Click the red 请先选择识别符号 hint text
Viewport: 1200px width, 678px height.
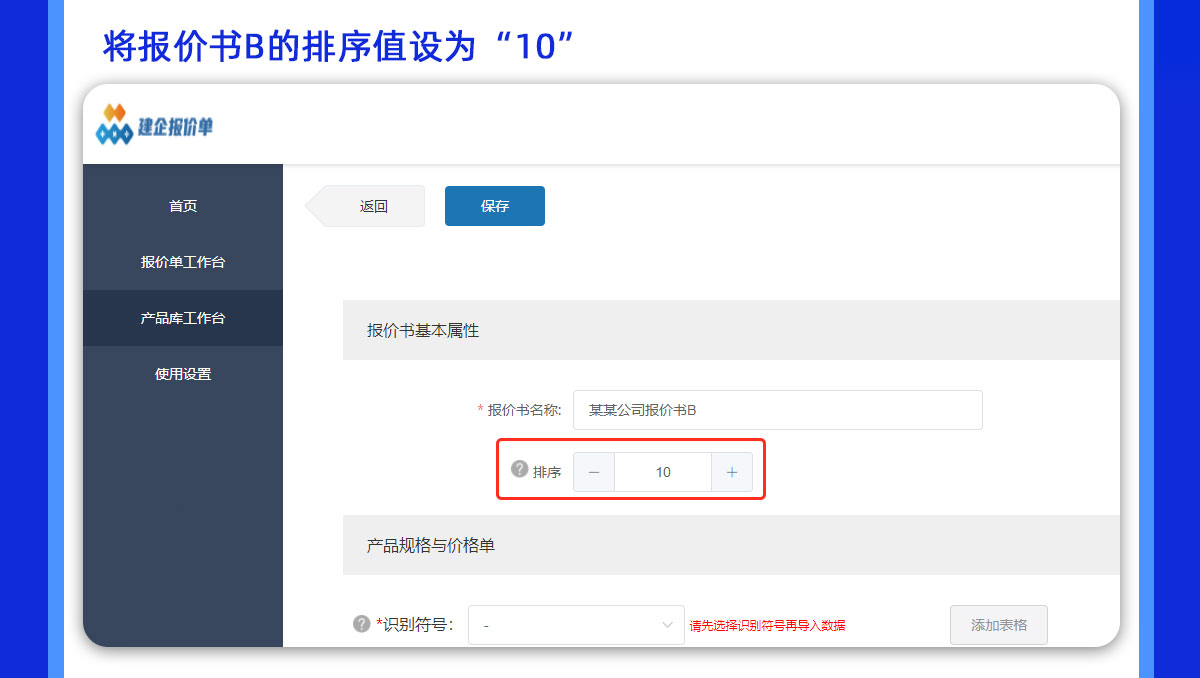pos(767,626)
